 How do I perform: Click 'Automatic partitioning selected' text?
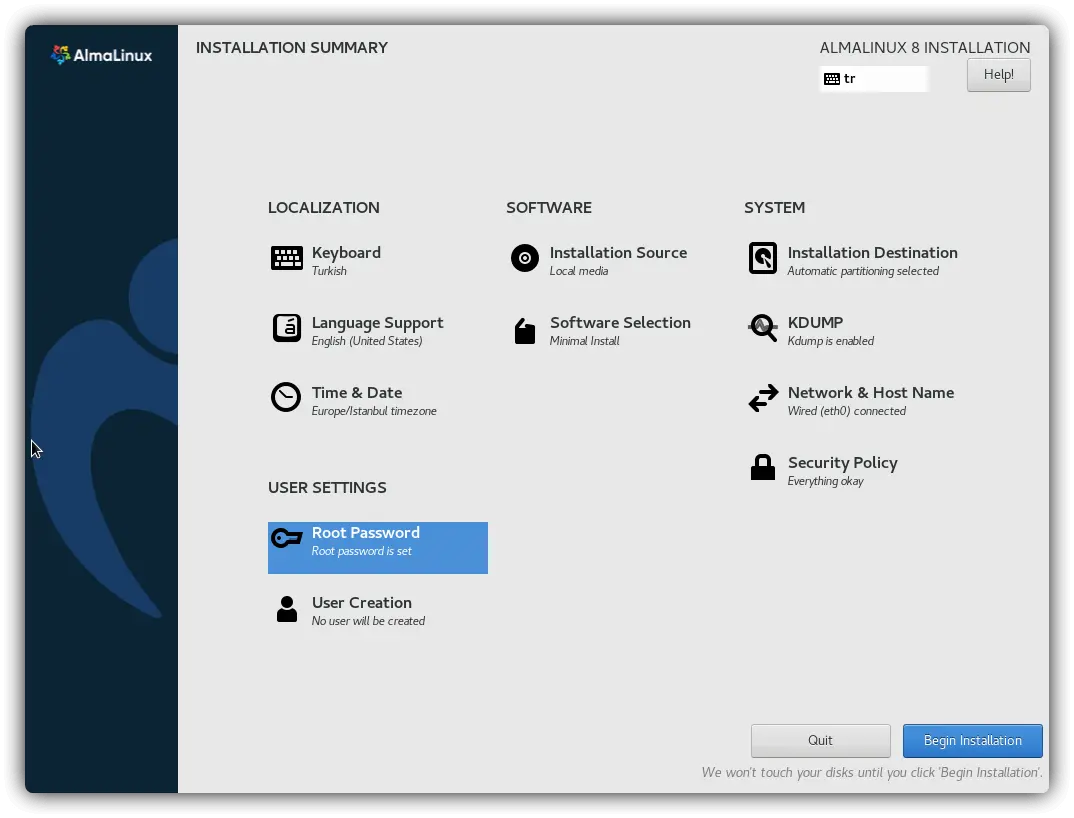point(863,271)
